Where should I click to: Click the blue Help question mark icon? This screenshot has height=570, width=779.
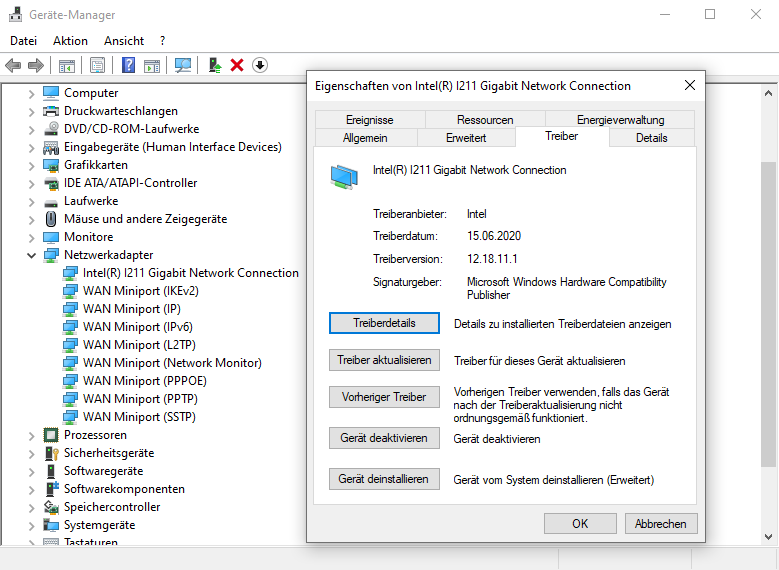point(128,65)
